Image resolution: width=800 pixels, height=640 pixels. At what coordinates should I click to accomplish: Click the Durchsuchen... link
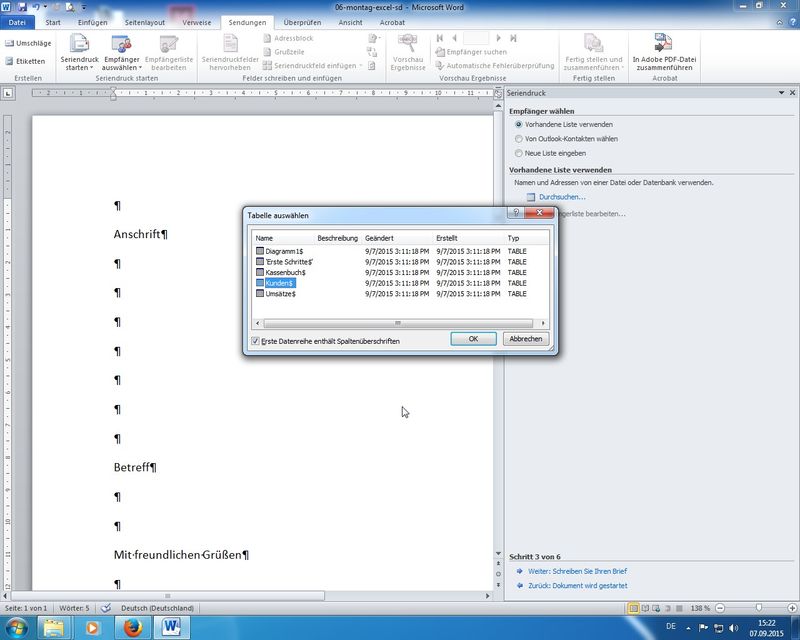click(562, 197)
